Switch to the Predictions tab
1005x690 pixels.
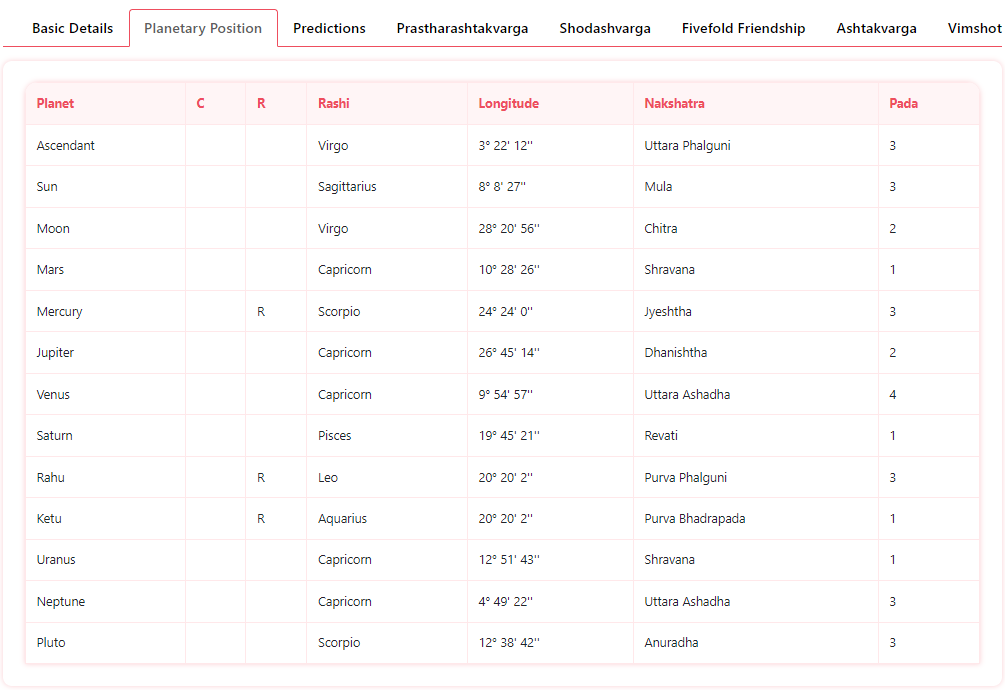point(329,28)
